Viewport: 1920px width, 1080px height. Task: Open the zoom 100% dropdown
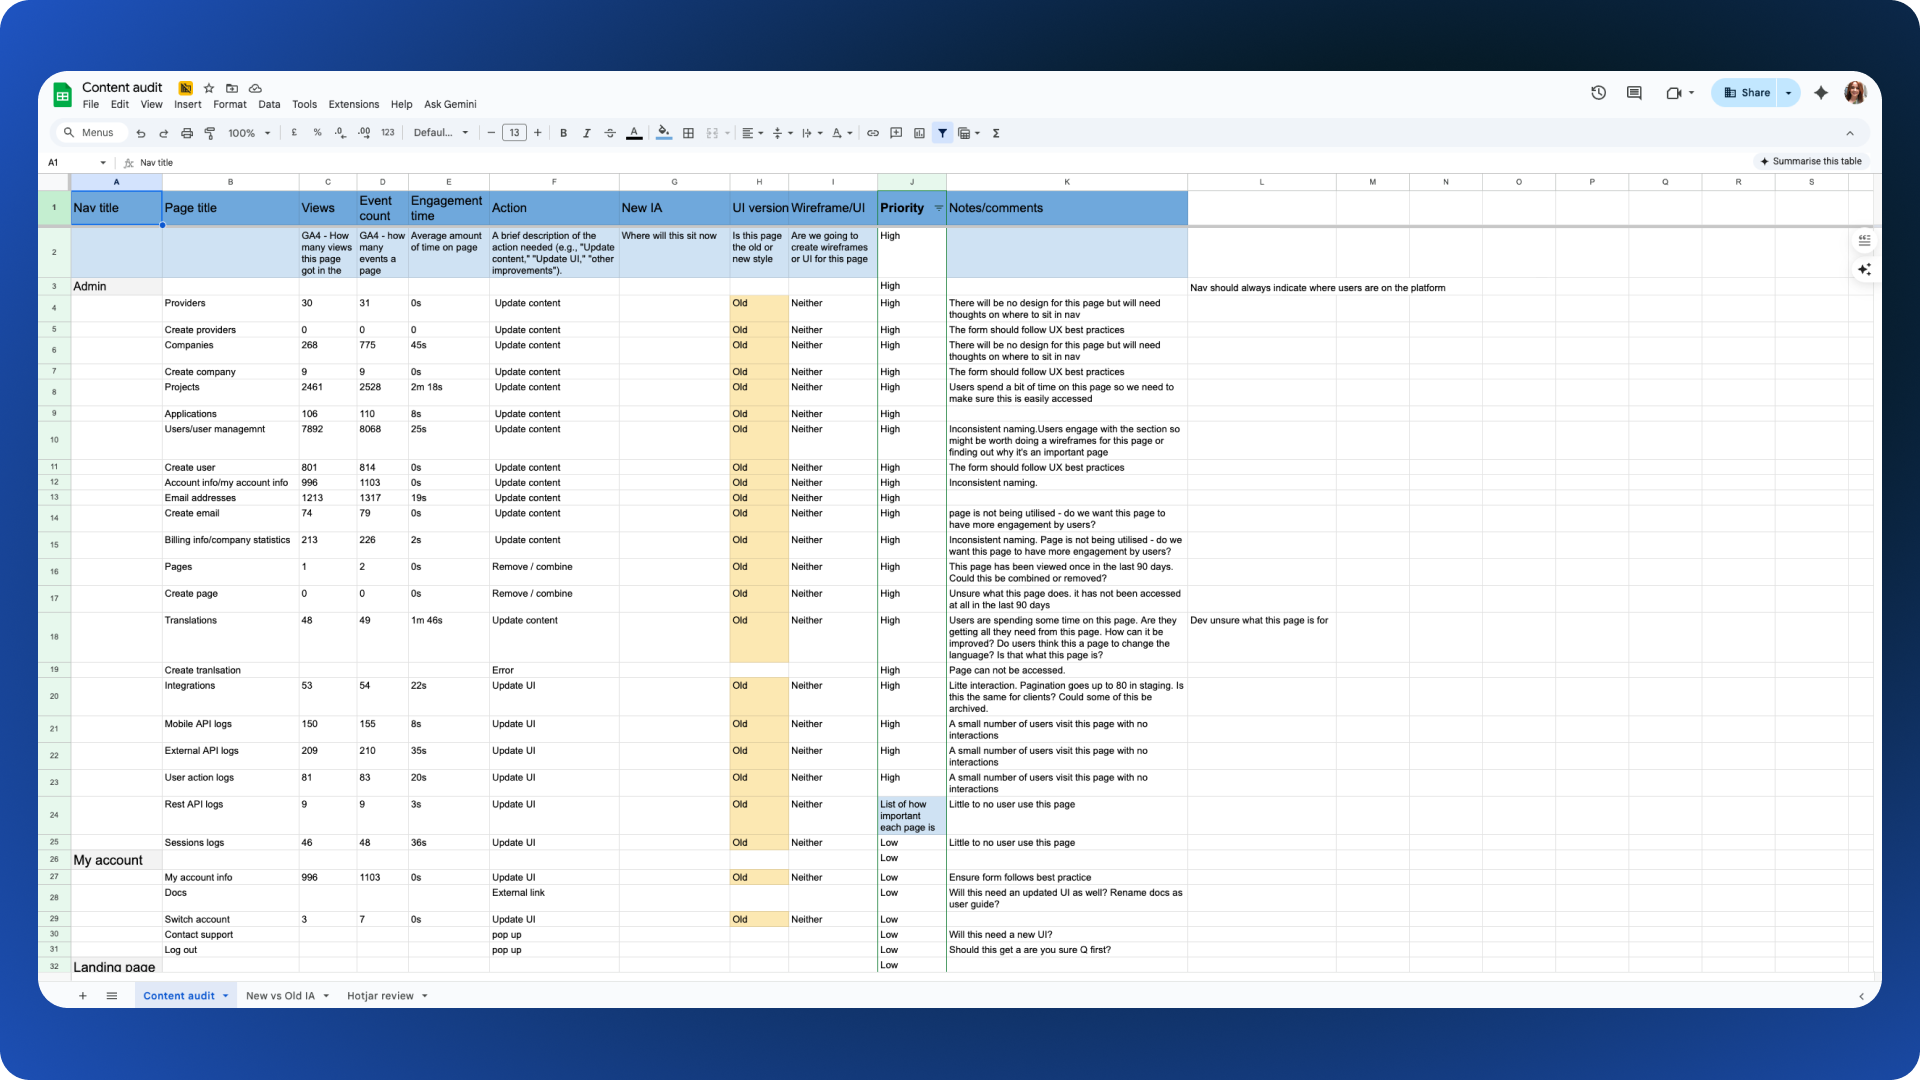tap(249, 133)
